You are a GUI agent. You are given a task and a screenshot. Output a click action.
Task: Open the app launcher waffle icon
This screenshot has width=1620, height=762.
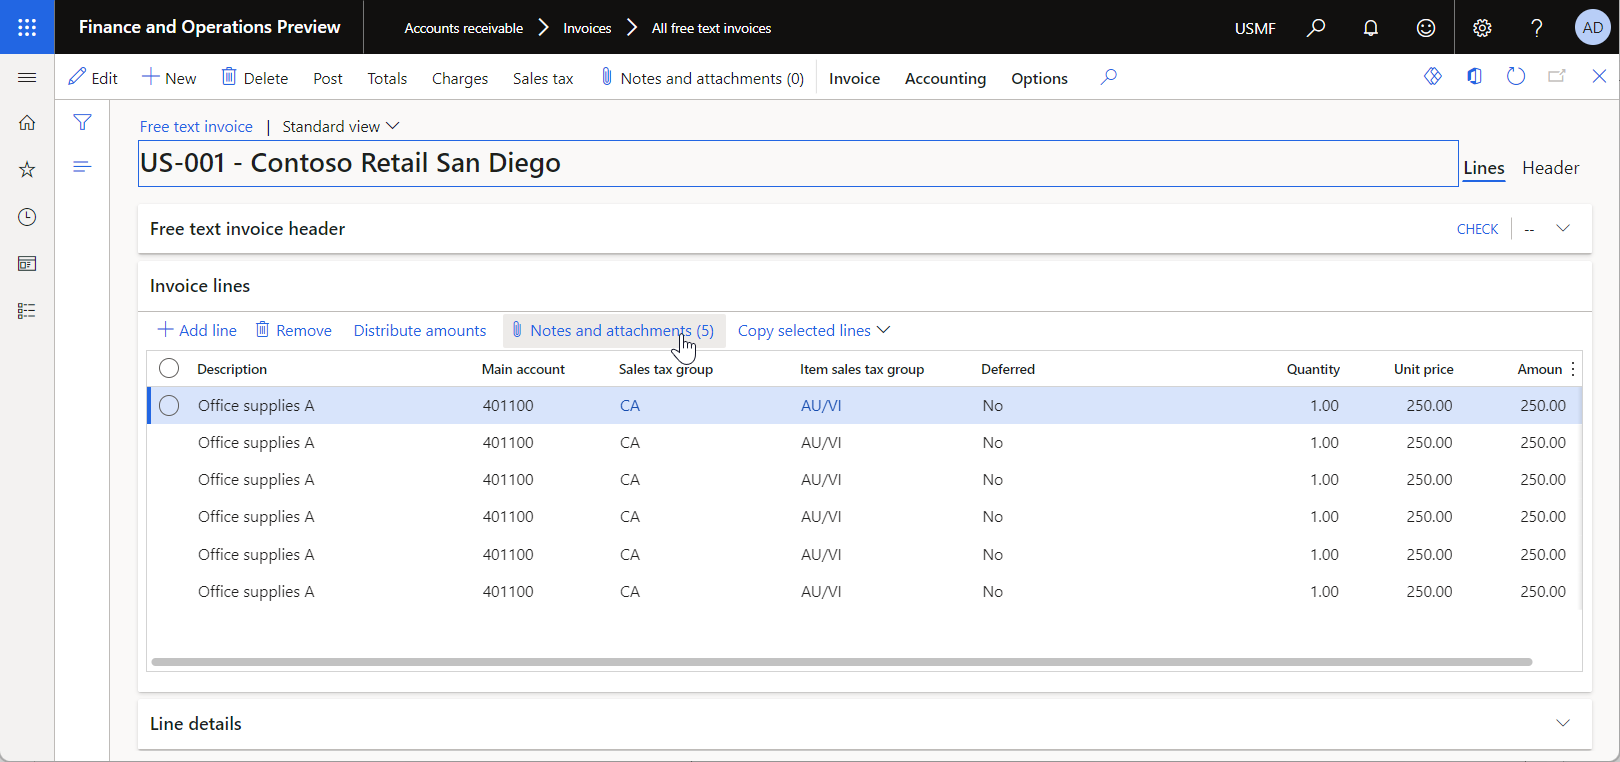point(27,27)
